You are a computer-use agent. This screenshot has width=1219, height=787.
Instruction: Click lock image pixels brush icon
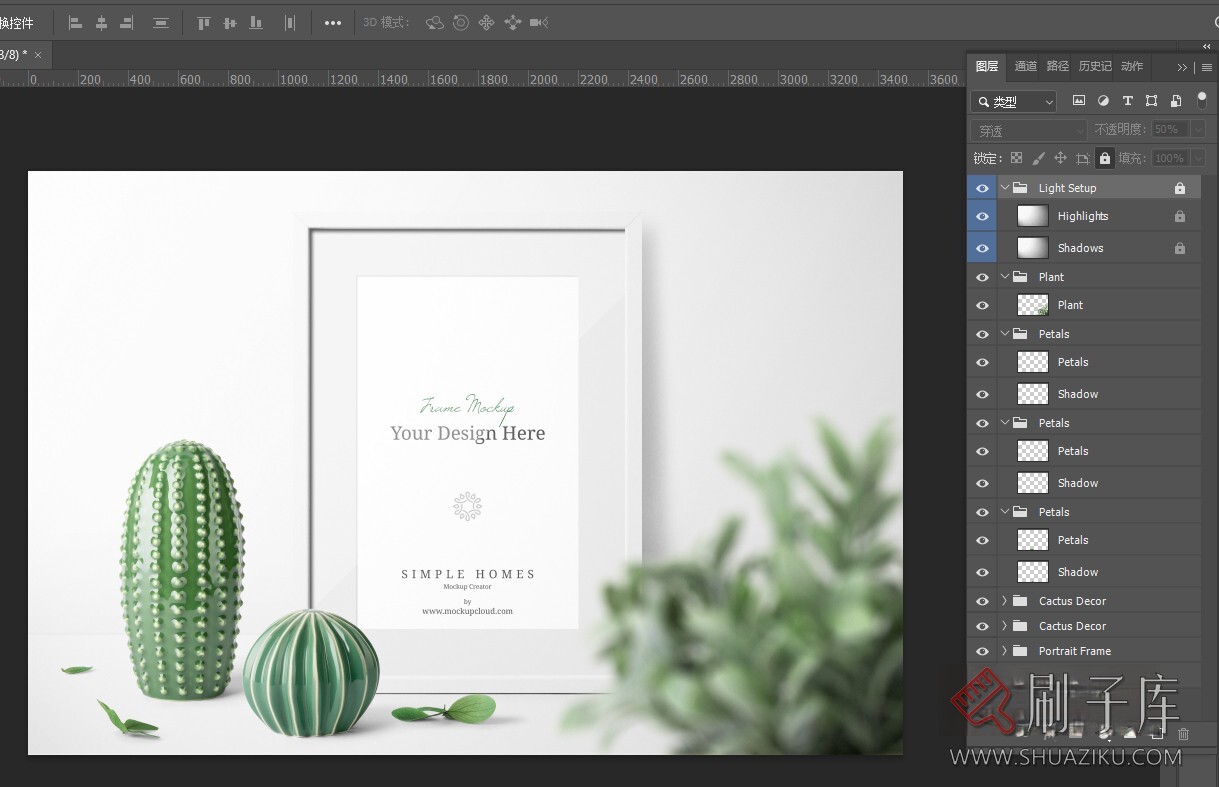(x=1038, y=158)
